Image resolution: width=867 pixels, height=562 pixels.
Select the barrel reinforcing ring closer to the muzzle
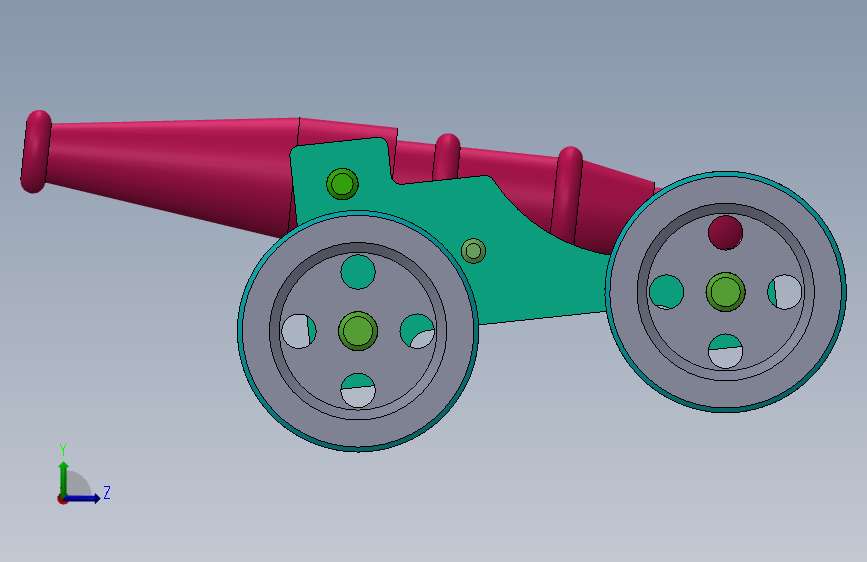click(x=447, y=157)
